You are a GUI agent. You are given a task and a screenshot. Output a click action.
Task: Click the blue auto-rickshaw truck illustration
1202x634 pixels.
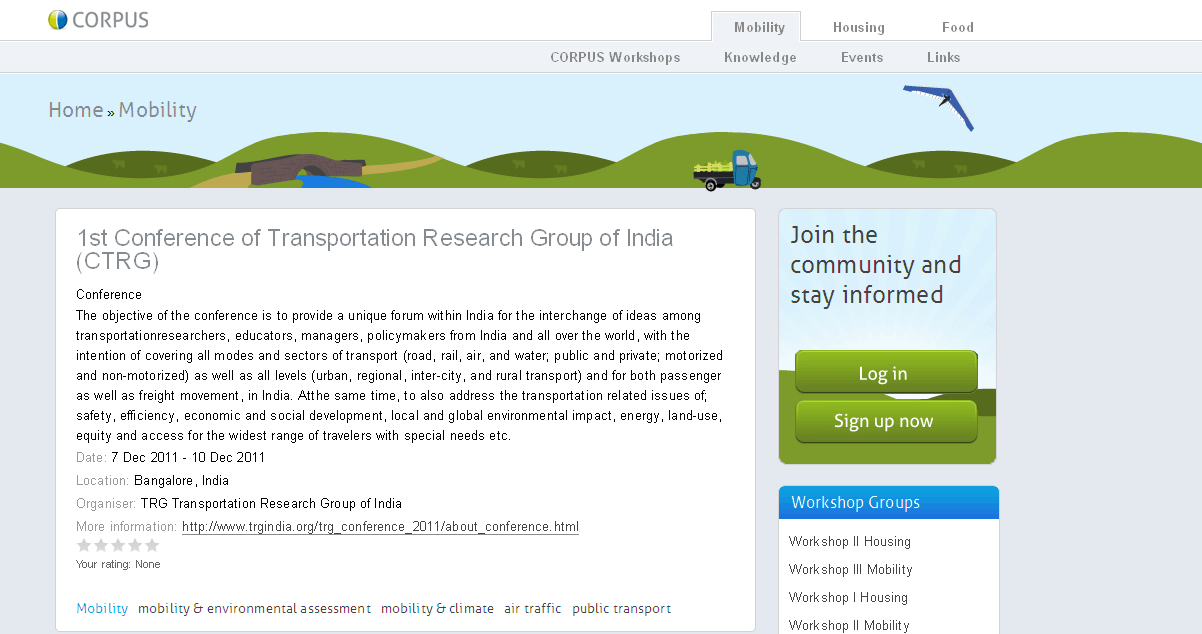click(729, 170)
